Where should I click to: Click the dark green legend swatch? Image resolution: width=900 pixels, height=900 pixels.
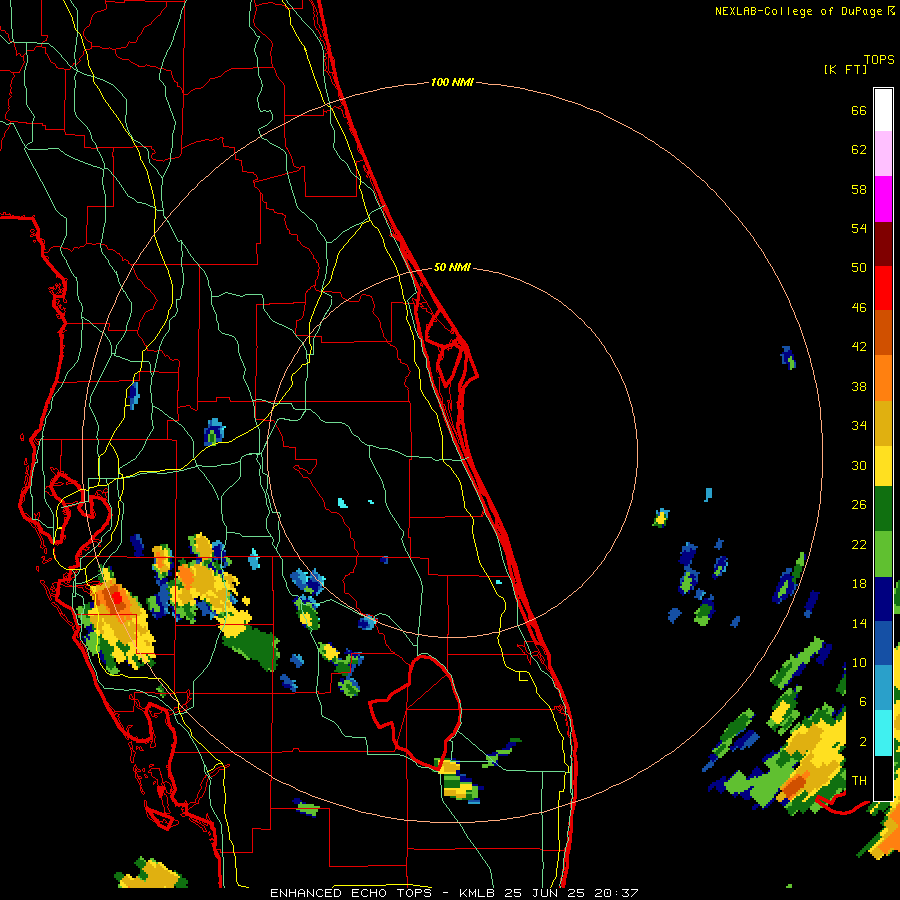pyautogui.click(x=883, y=509)
